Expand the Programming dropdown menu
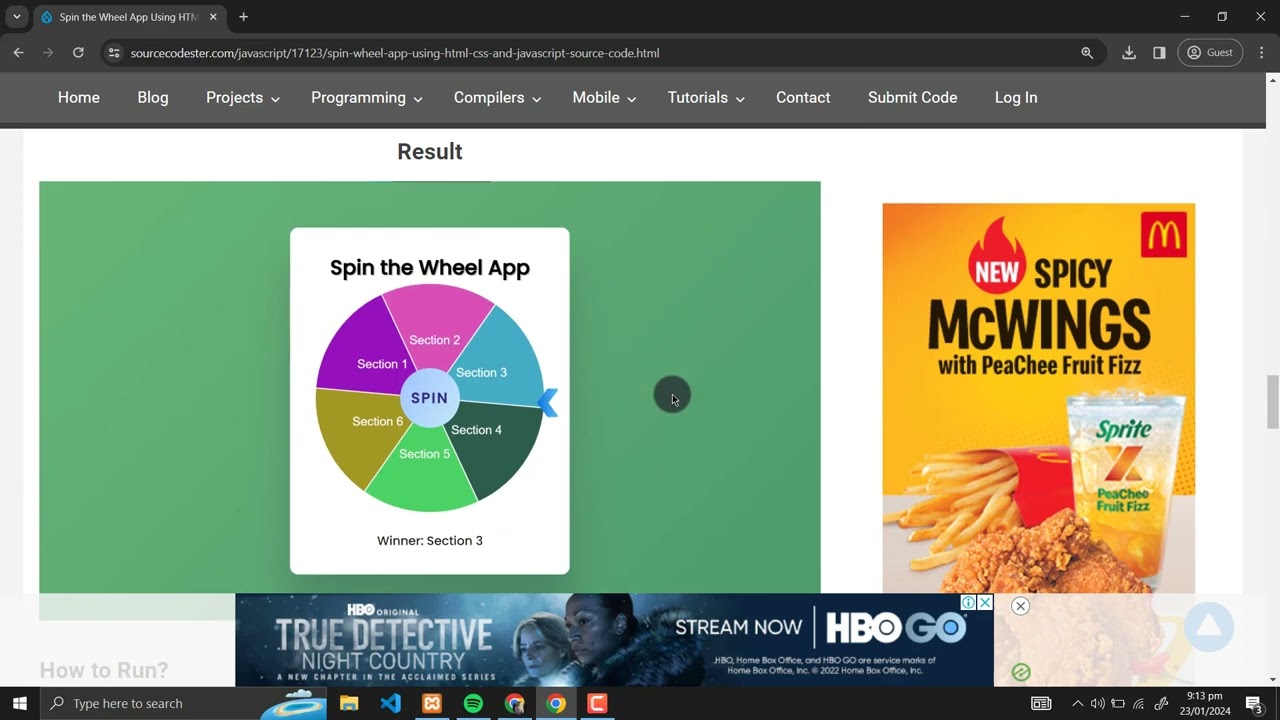 367,98
